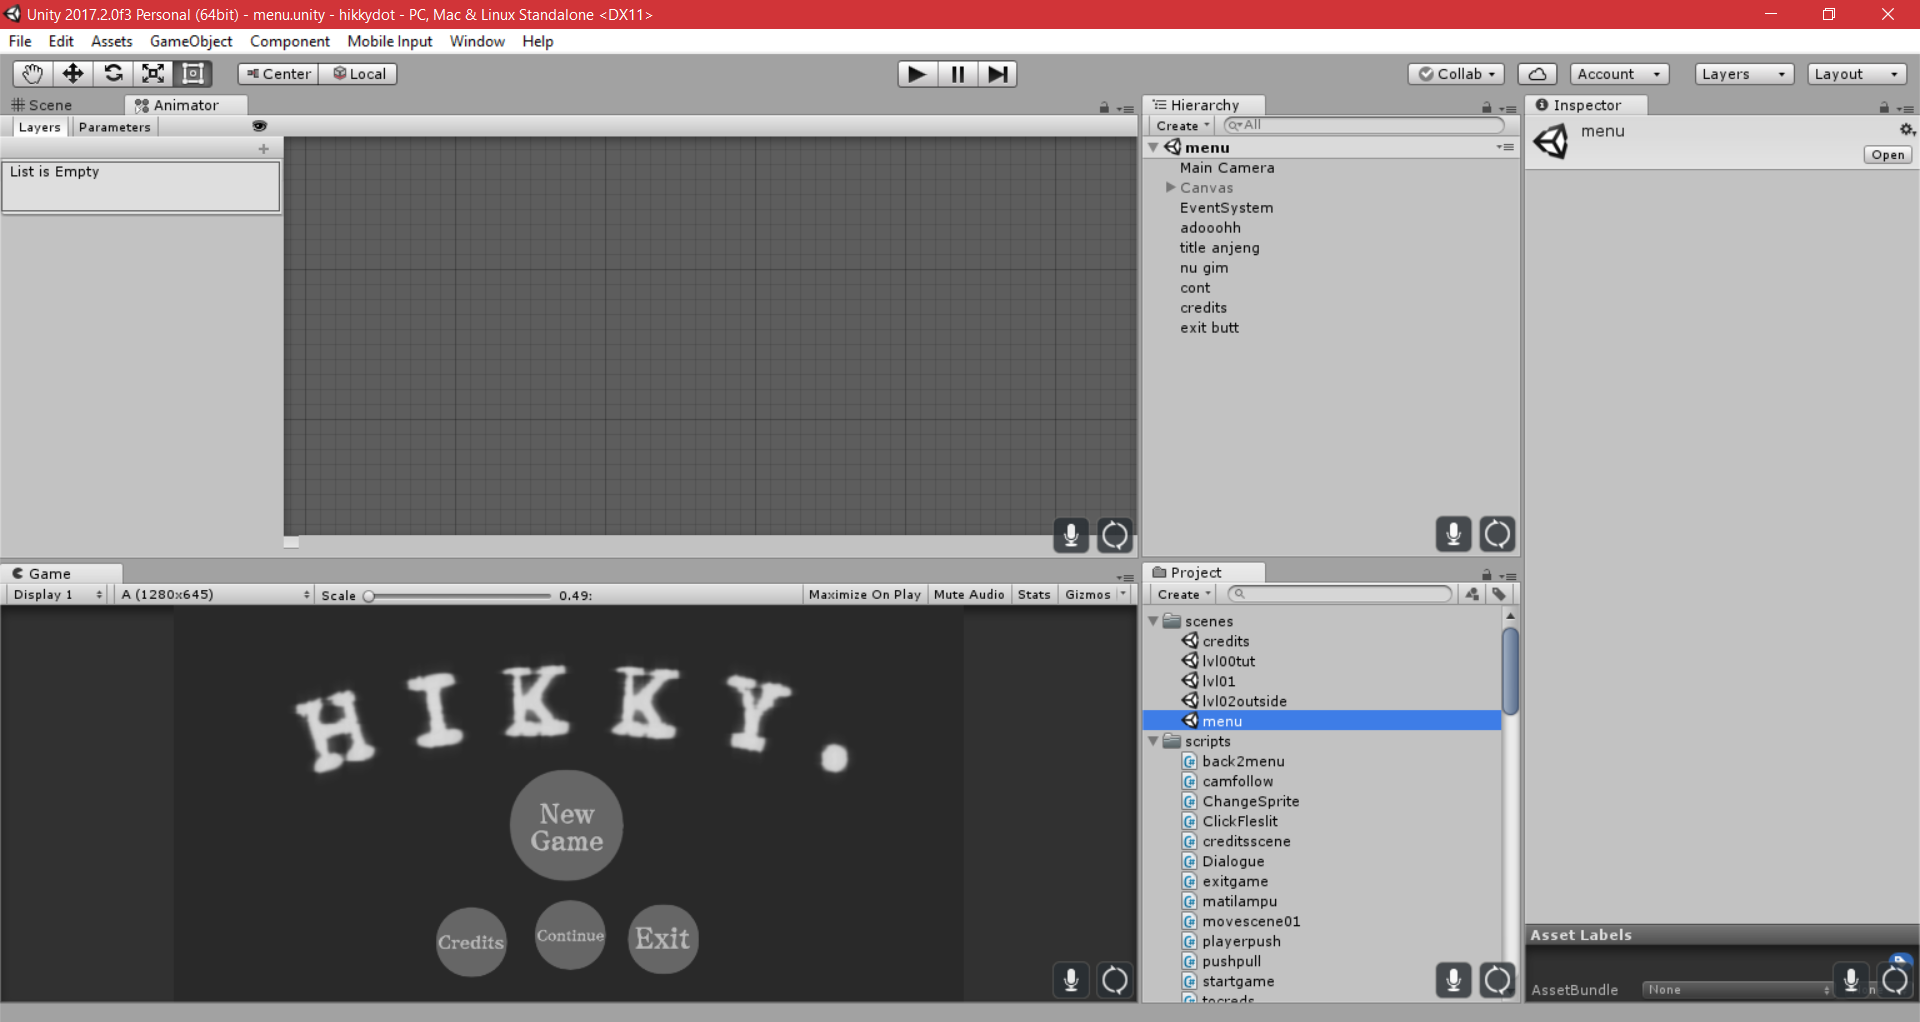
Task: Open Inspector settings gear
Action: coord(1906,130)
